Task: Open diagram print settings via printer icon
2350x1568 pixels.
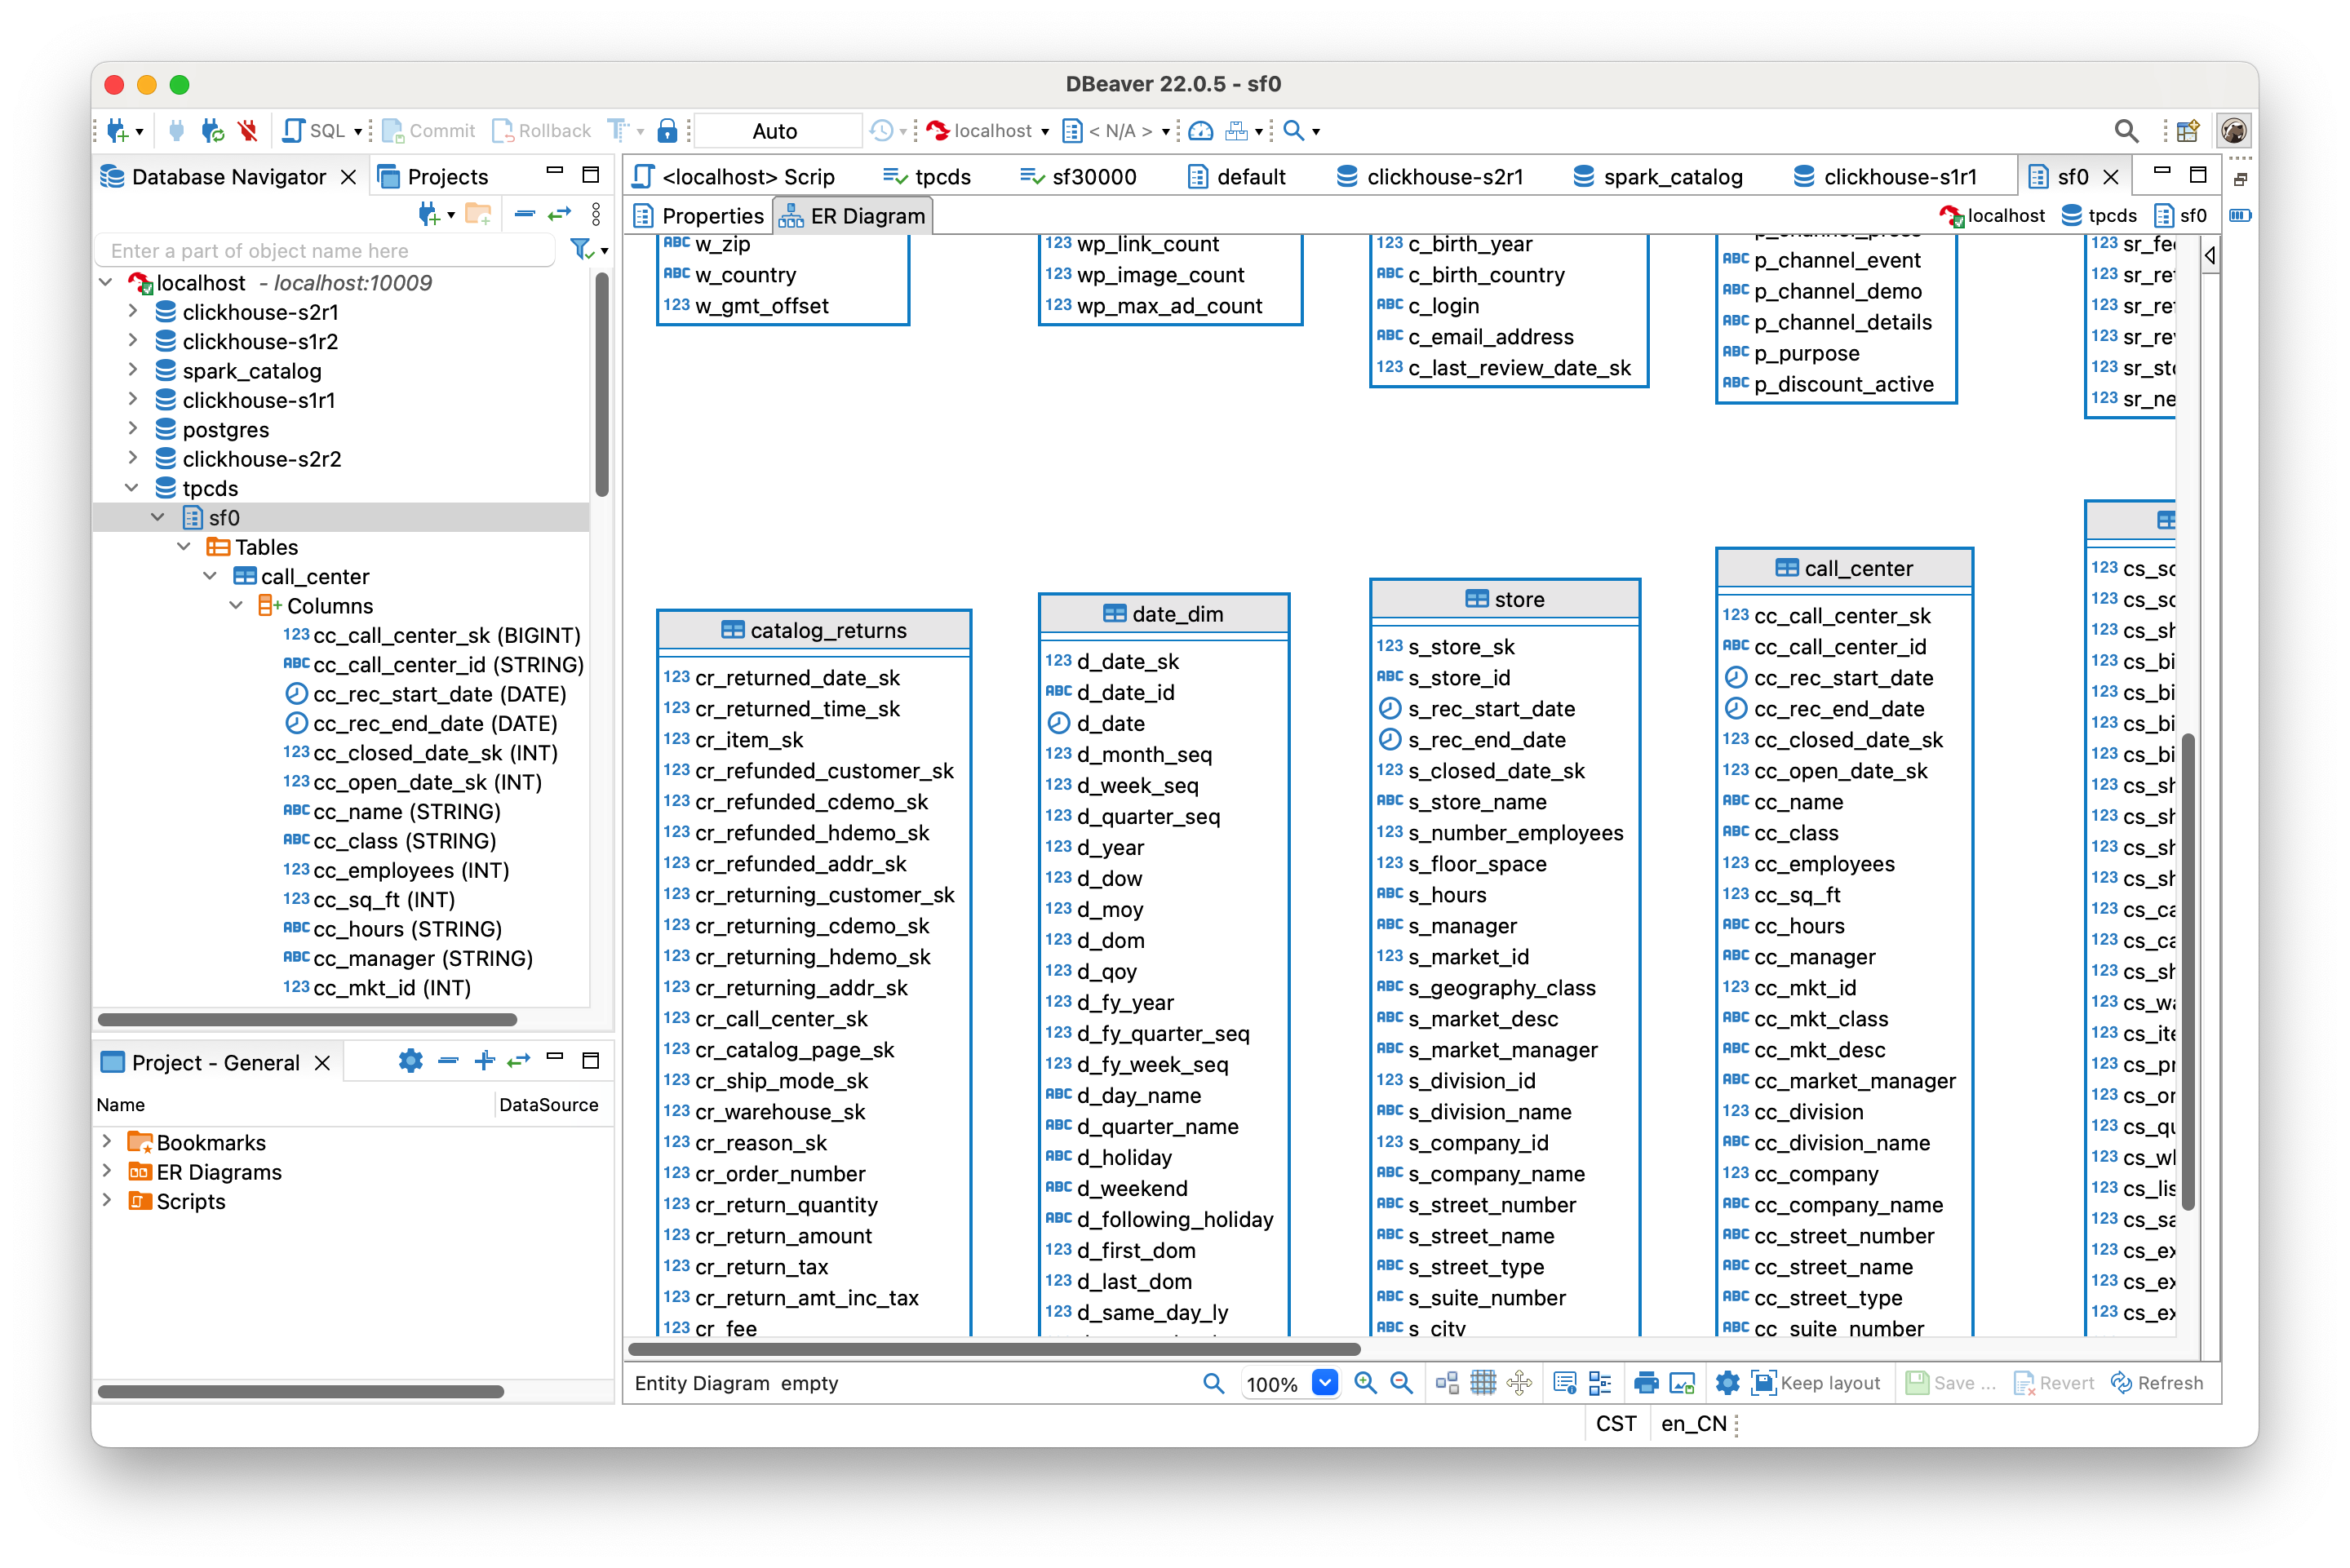Action: pyautogui.click(x=1648, y=1383)
